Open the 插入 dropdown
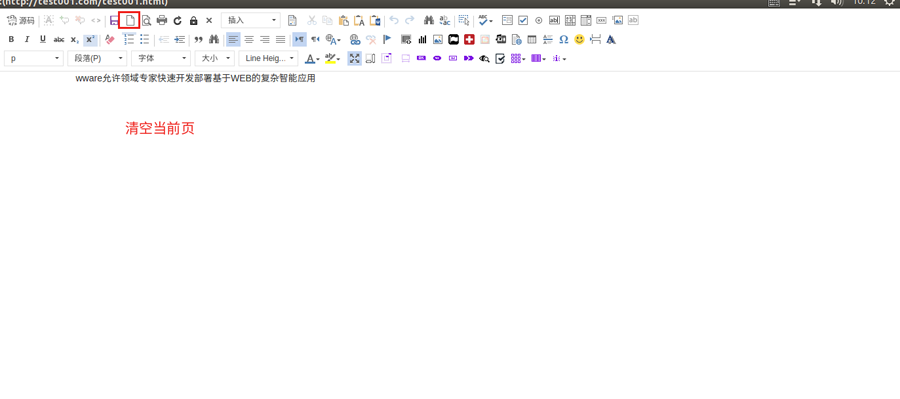 tap(251, 21)
